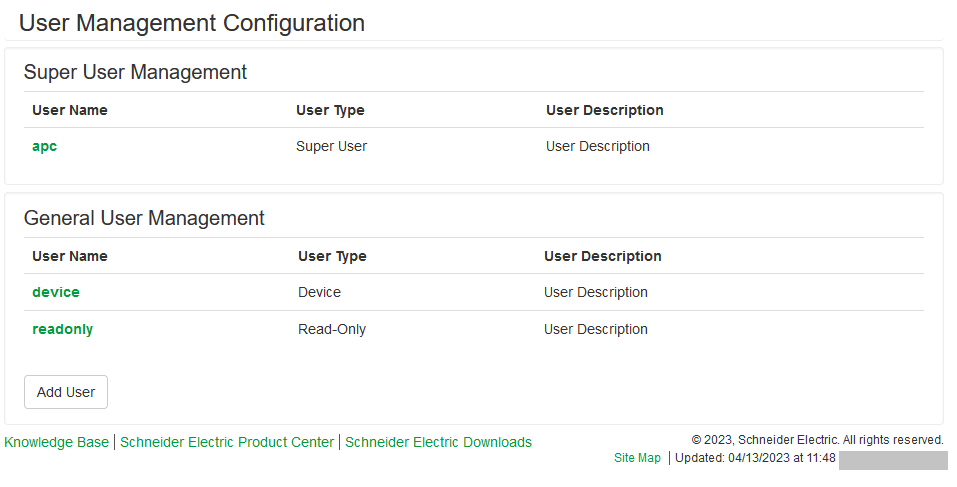
Task: Click User Type header in General User table
Action: (x=332, y=256)
